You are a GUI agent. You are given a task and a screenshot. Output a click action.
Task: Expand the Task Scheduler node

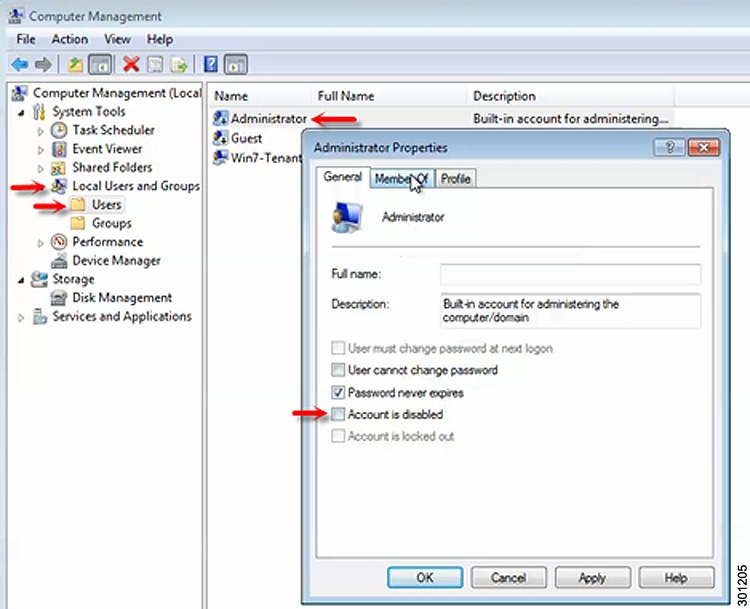point(41,131)
